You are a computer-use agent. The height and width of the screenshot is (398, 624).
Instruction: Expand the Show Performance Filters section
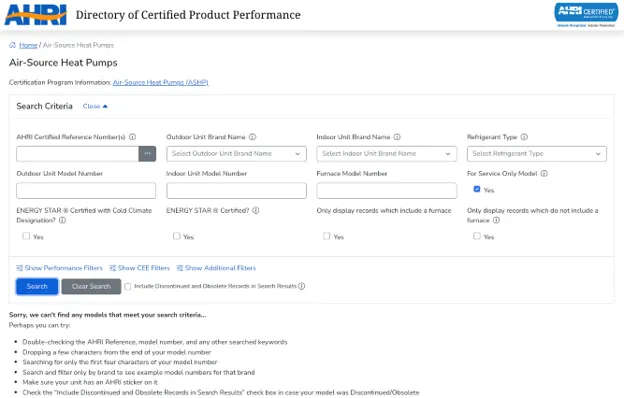63,268
